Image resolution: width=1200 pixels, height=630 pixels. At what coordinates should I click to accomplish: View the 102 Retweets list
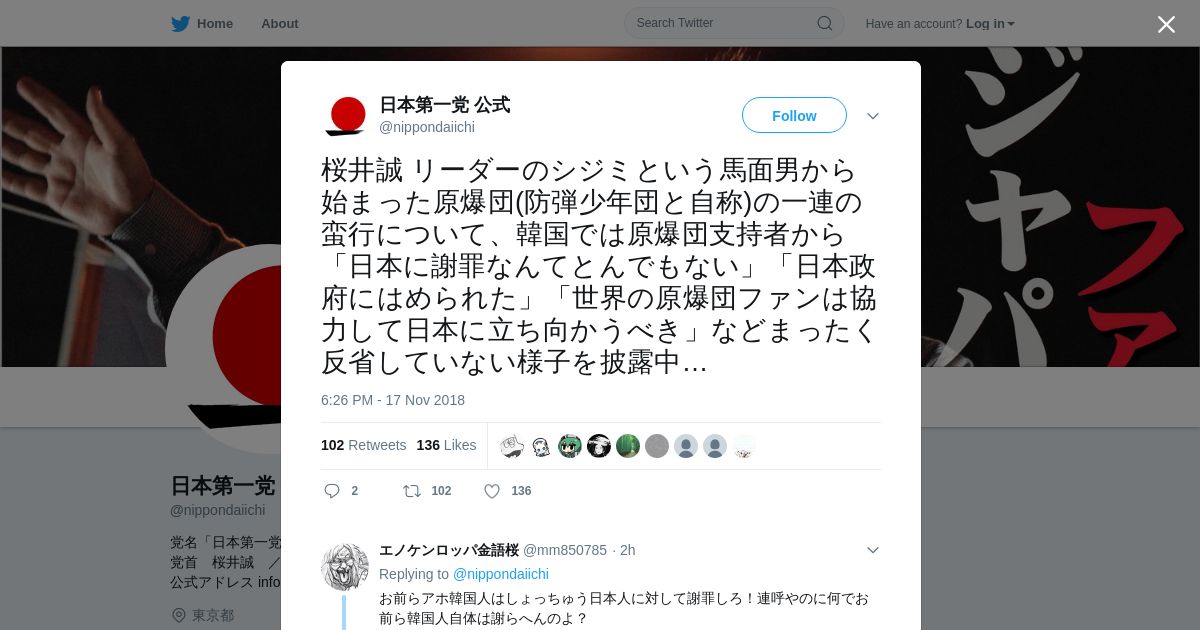(x=364, y=445)
